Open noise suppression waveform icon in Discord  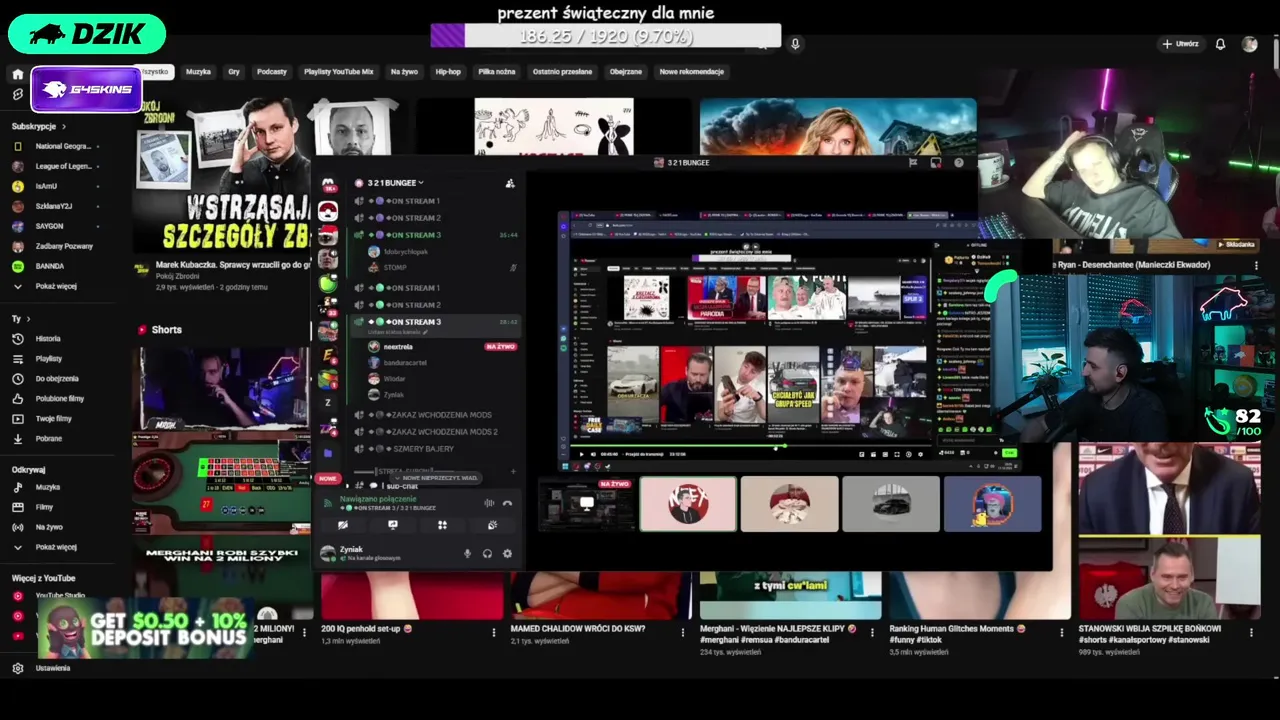[x=489, y=503]
